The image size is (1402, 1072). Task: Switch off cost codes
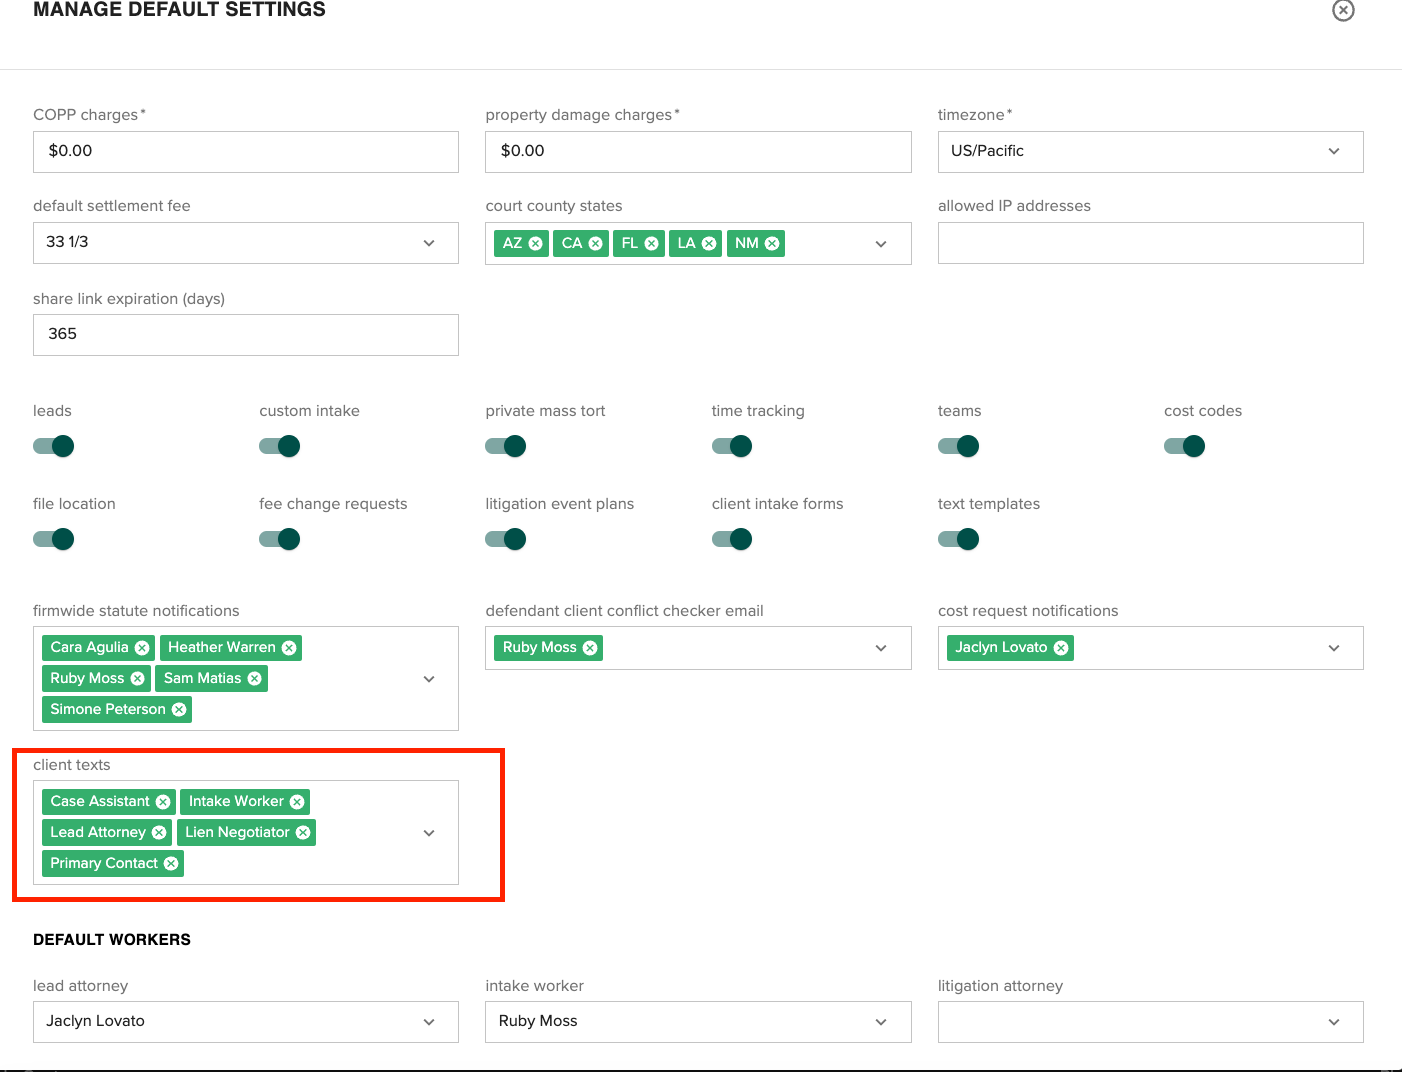point(1185,446)
